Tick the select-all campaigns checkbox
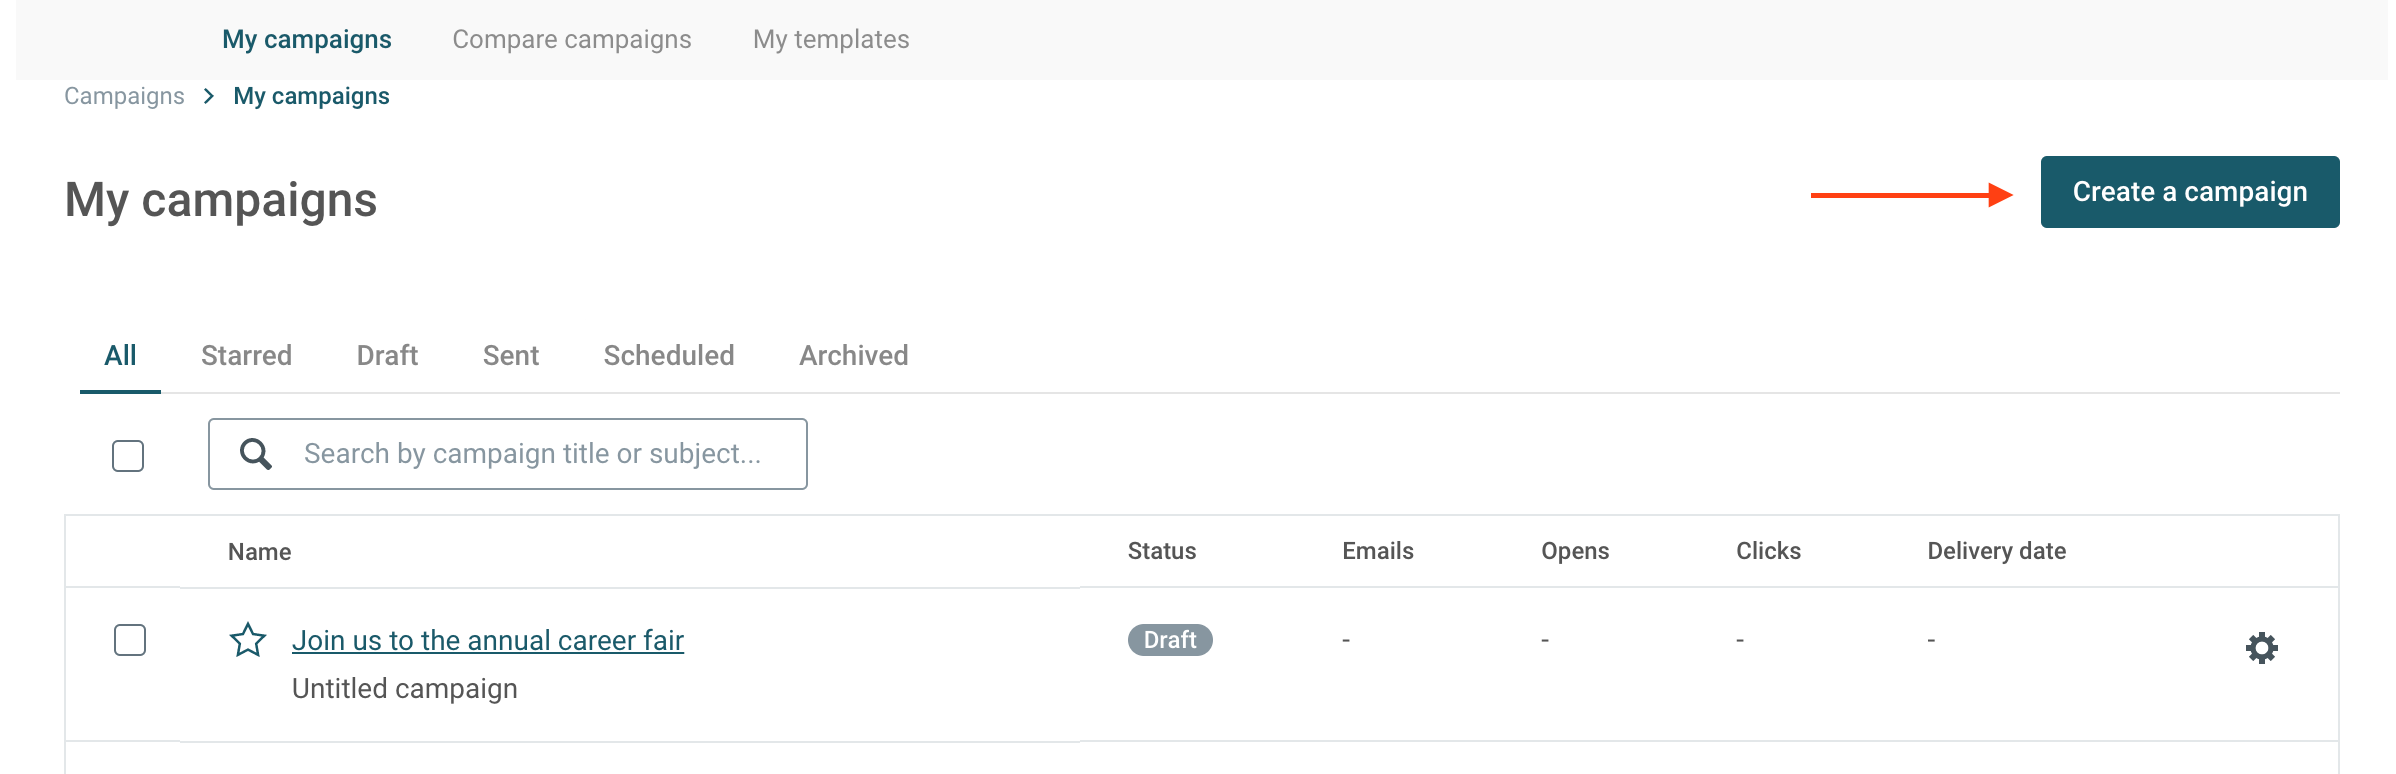The height and width of the screenshot is (774, 2396). (x=128, y=456)
